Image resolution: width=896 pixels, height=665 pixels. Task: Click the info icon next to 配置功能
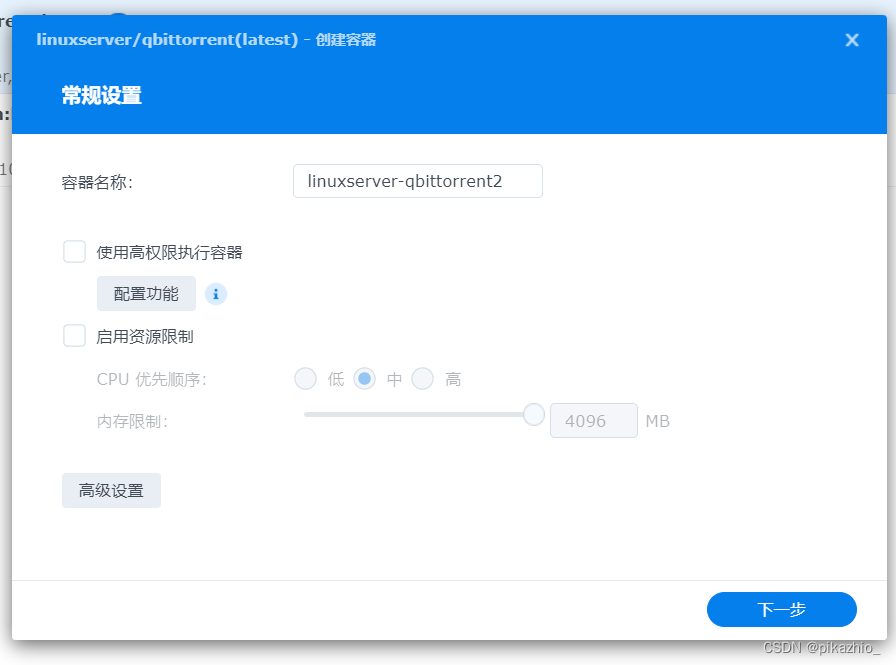[x=215, y=294]
